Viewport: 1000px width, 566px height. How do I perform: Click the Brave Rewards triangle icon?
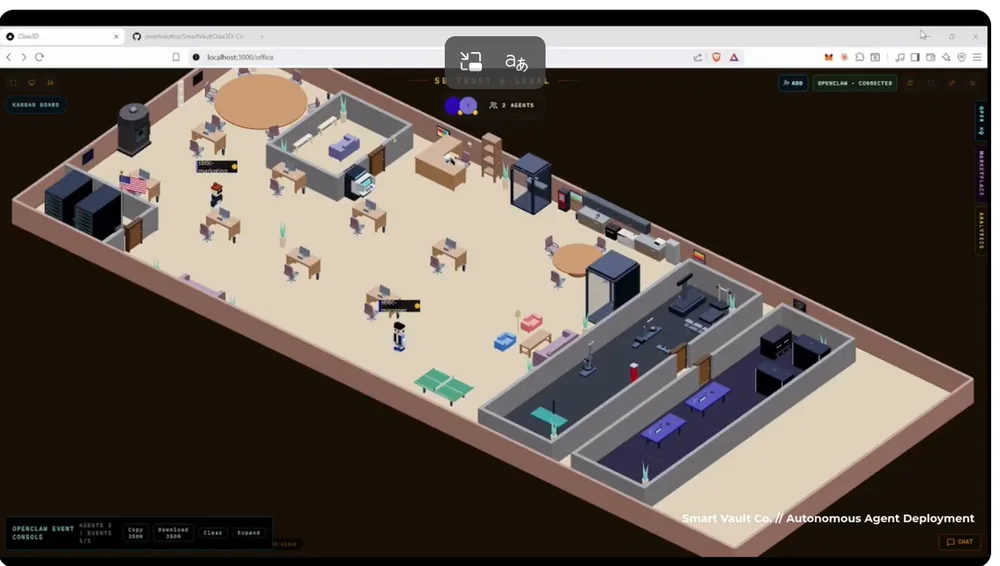(734, 57)
